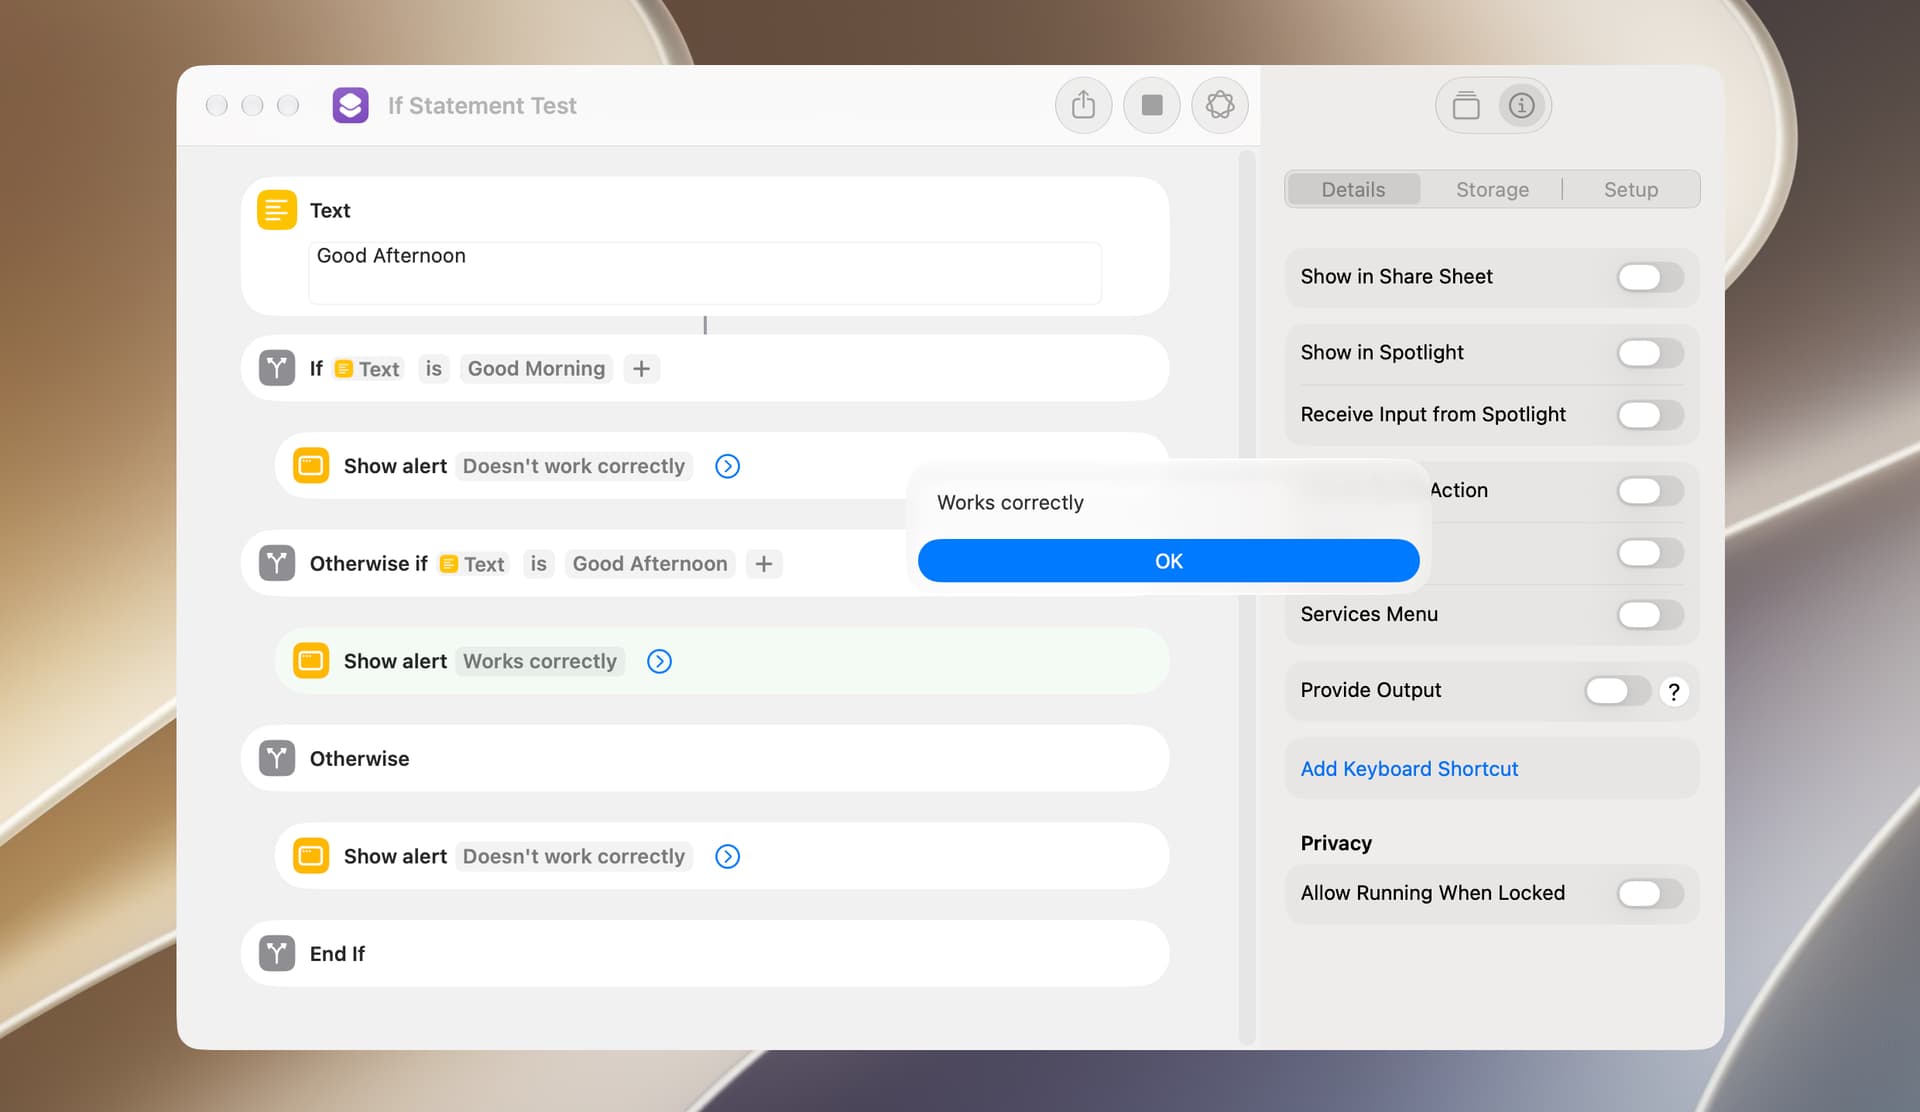Viewport: 1920px width, 1112px height.
Task: Click the yellow Text action icon
Action: pos(277,210)
